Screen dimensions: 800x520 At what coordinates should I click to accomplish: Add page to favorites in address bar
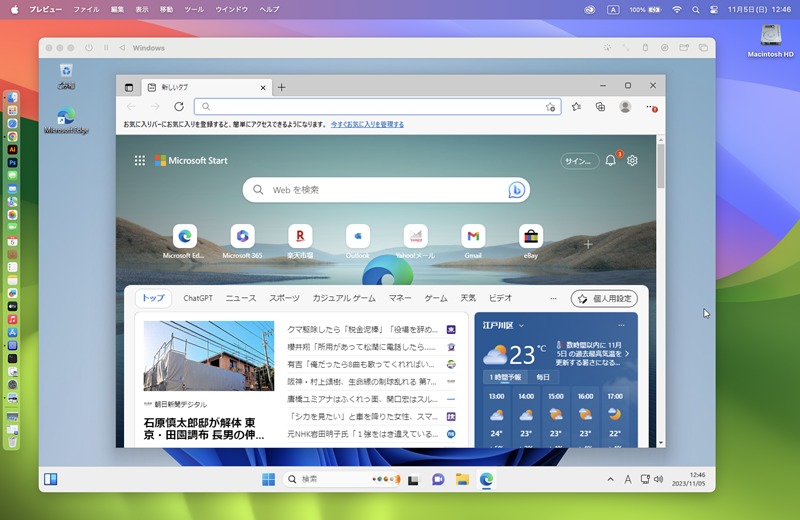pyautogui.click(x=550, y=107)
